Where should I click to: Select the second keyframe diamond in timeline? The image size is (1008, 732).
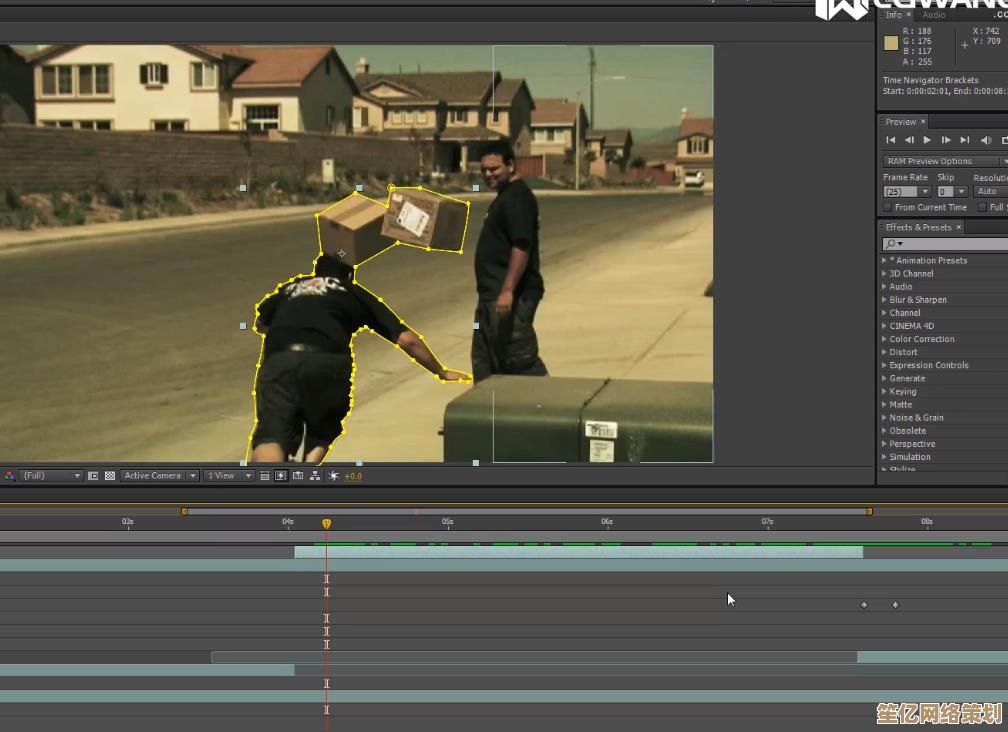coord(896,605)
